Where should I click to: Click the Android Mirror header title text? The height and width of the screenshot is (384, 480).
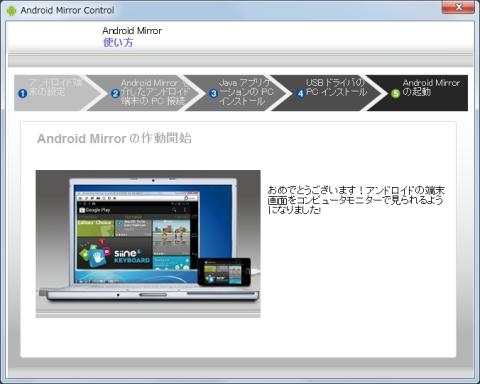pos(132,31)
